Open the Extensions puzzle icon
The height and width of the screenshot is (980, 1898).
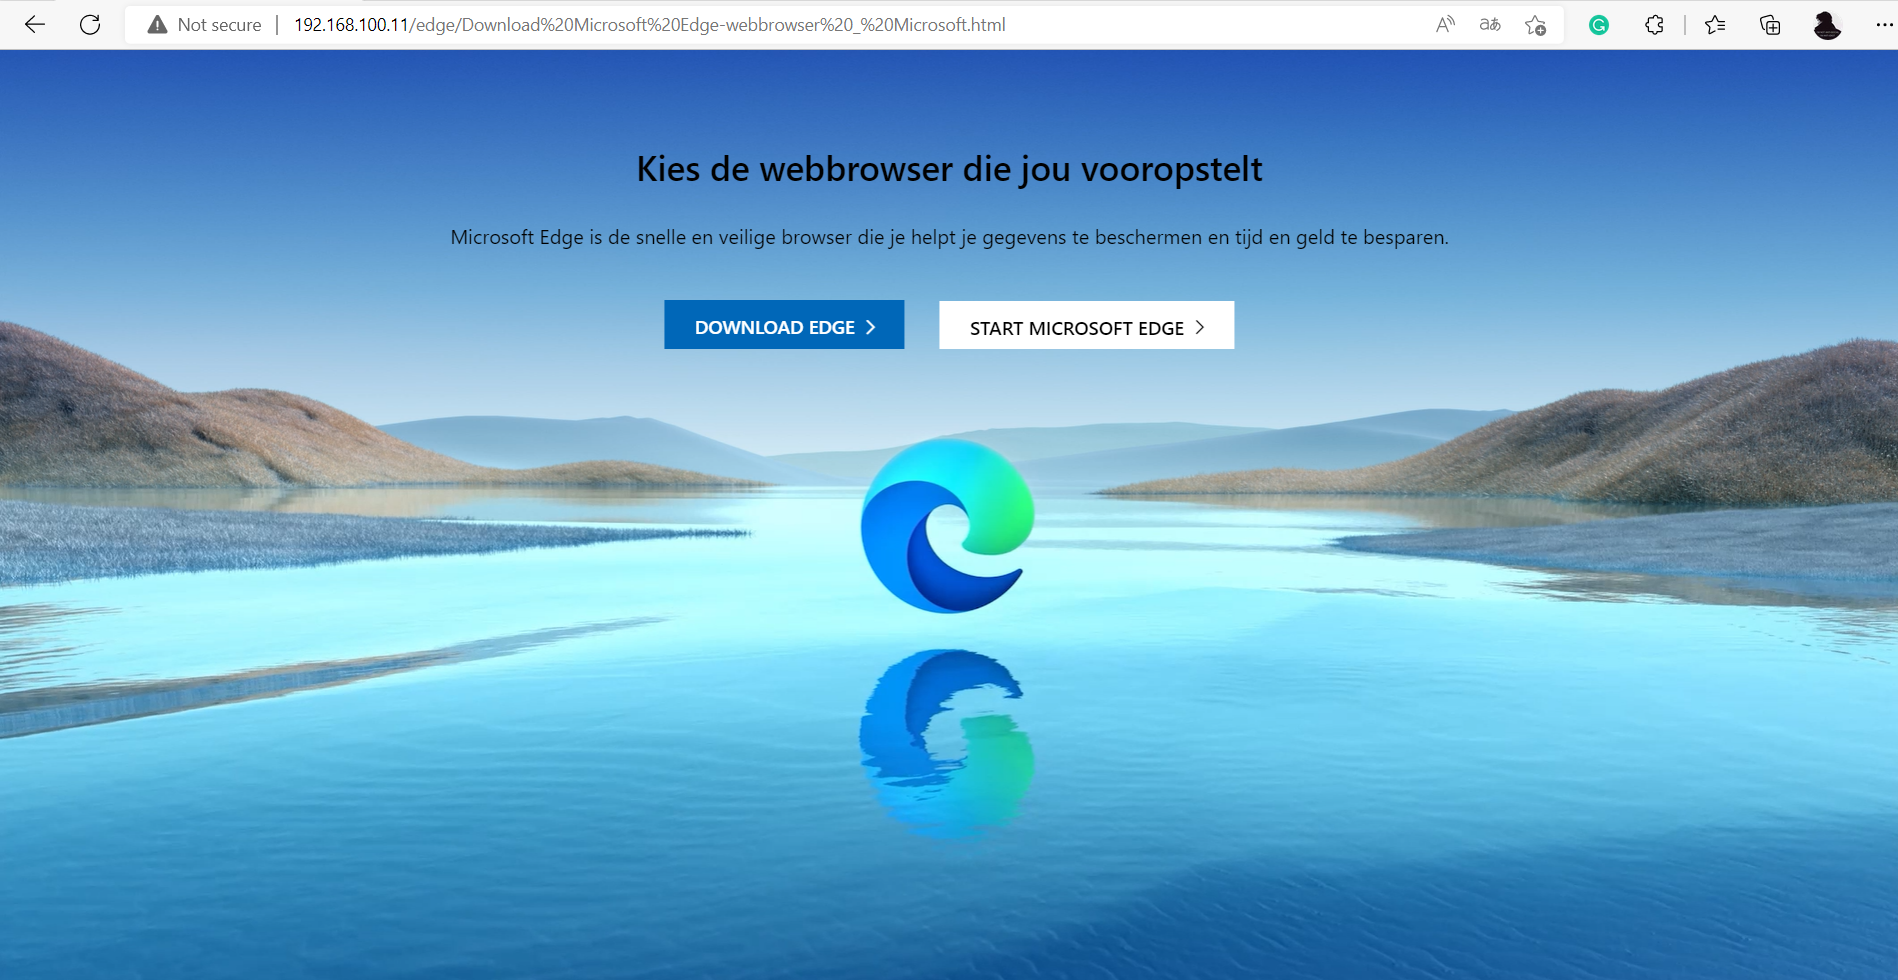click(x=1654, y=25)
